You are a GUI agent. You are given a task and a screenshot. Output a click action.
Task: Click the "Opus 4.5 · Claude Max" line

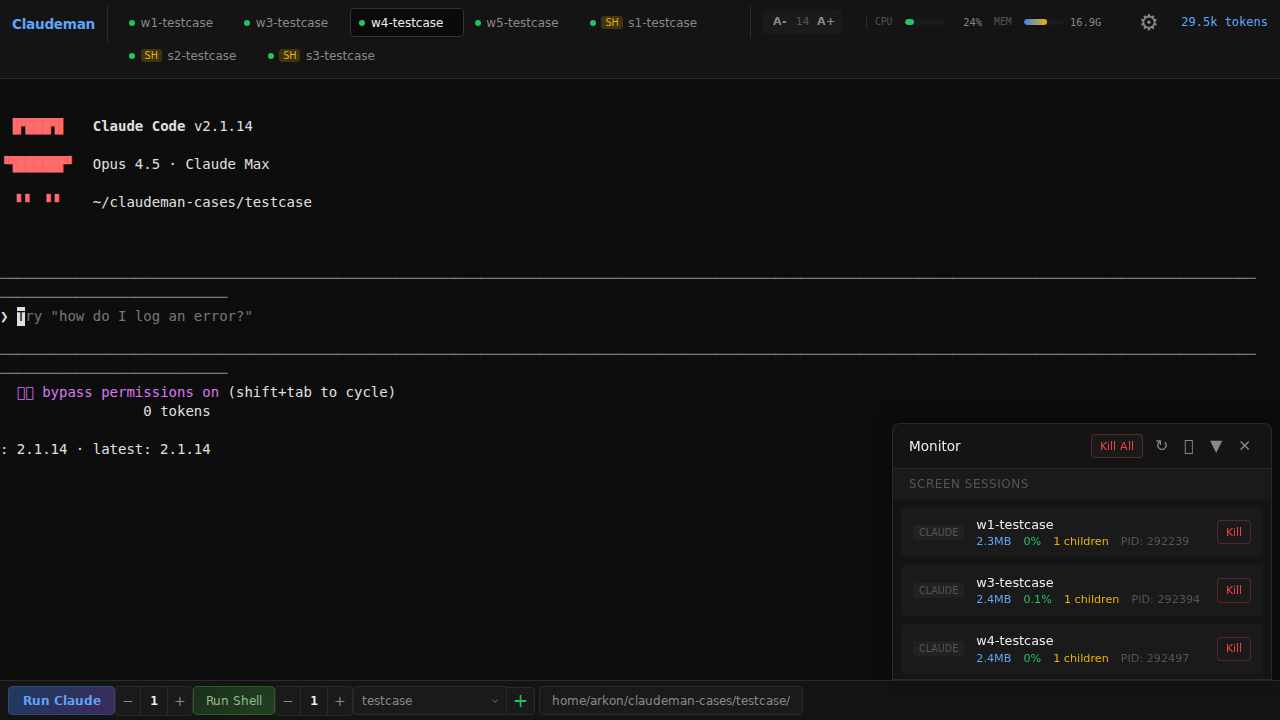(181, 164)
